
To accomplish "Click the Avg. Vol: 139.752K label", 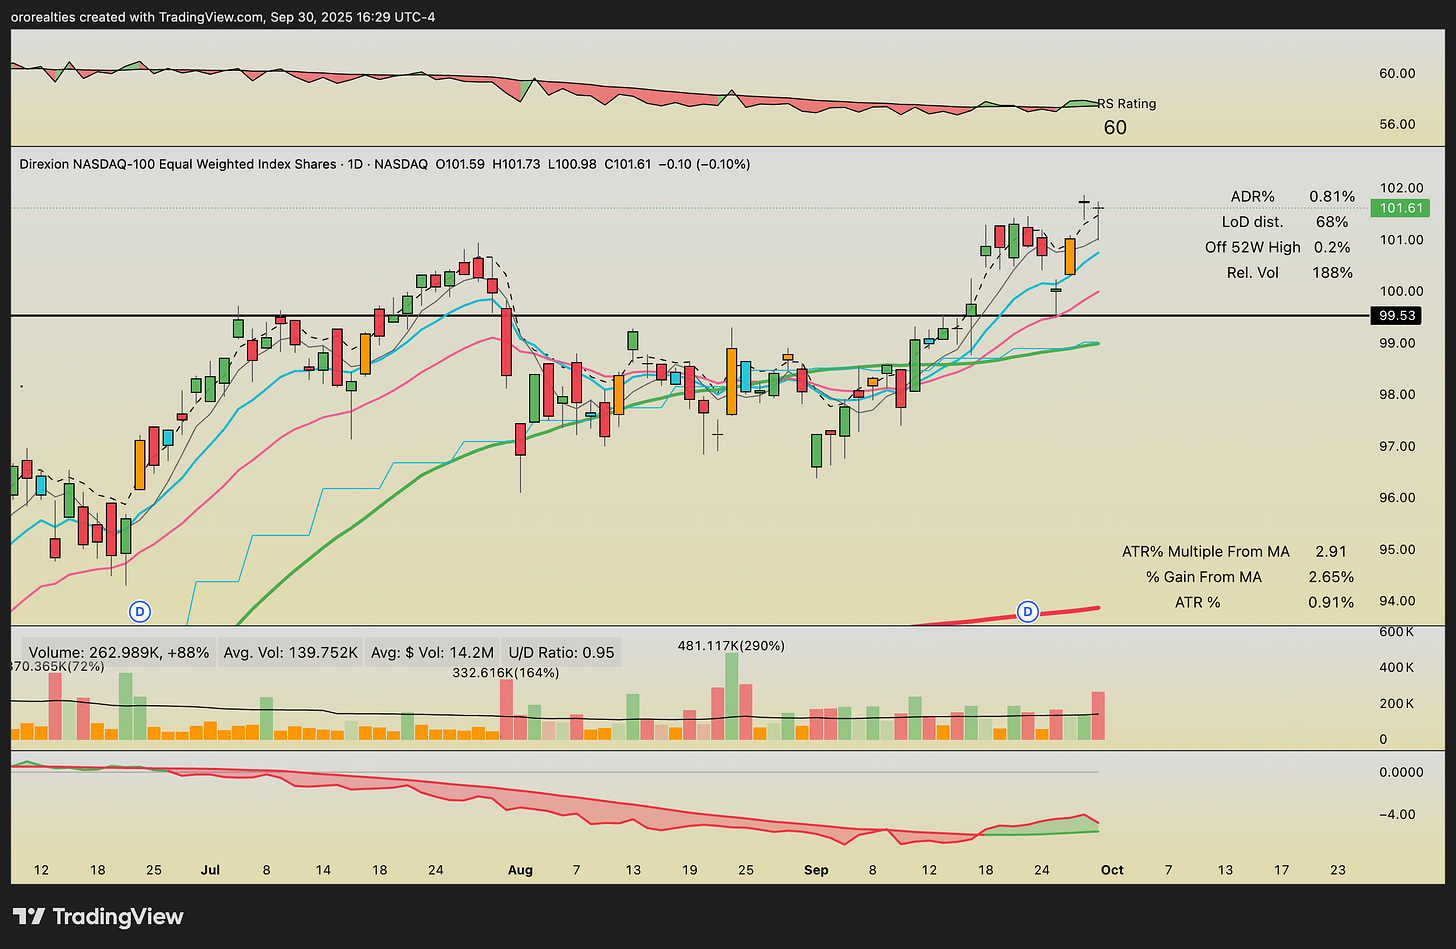I will coord(290,653).
